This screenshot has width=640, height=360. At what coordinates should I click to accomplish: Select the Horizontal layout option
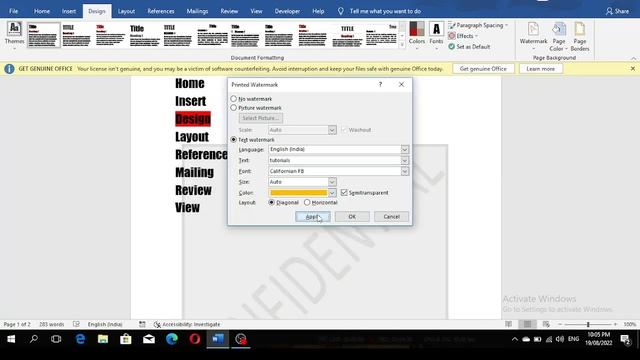point(307,202)
